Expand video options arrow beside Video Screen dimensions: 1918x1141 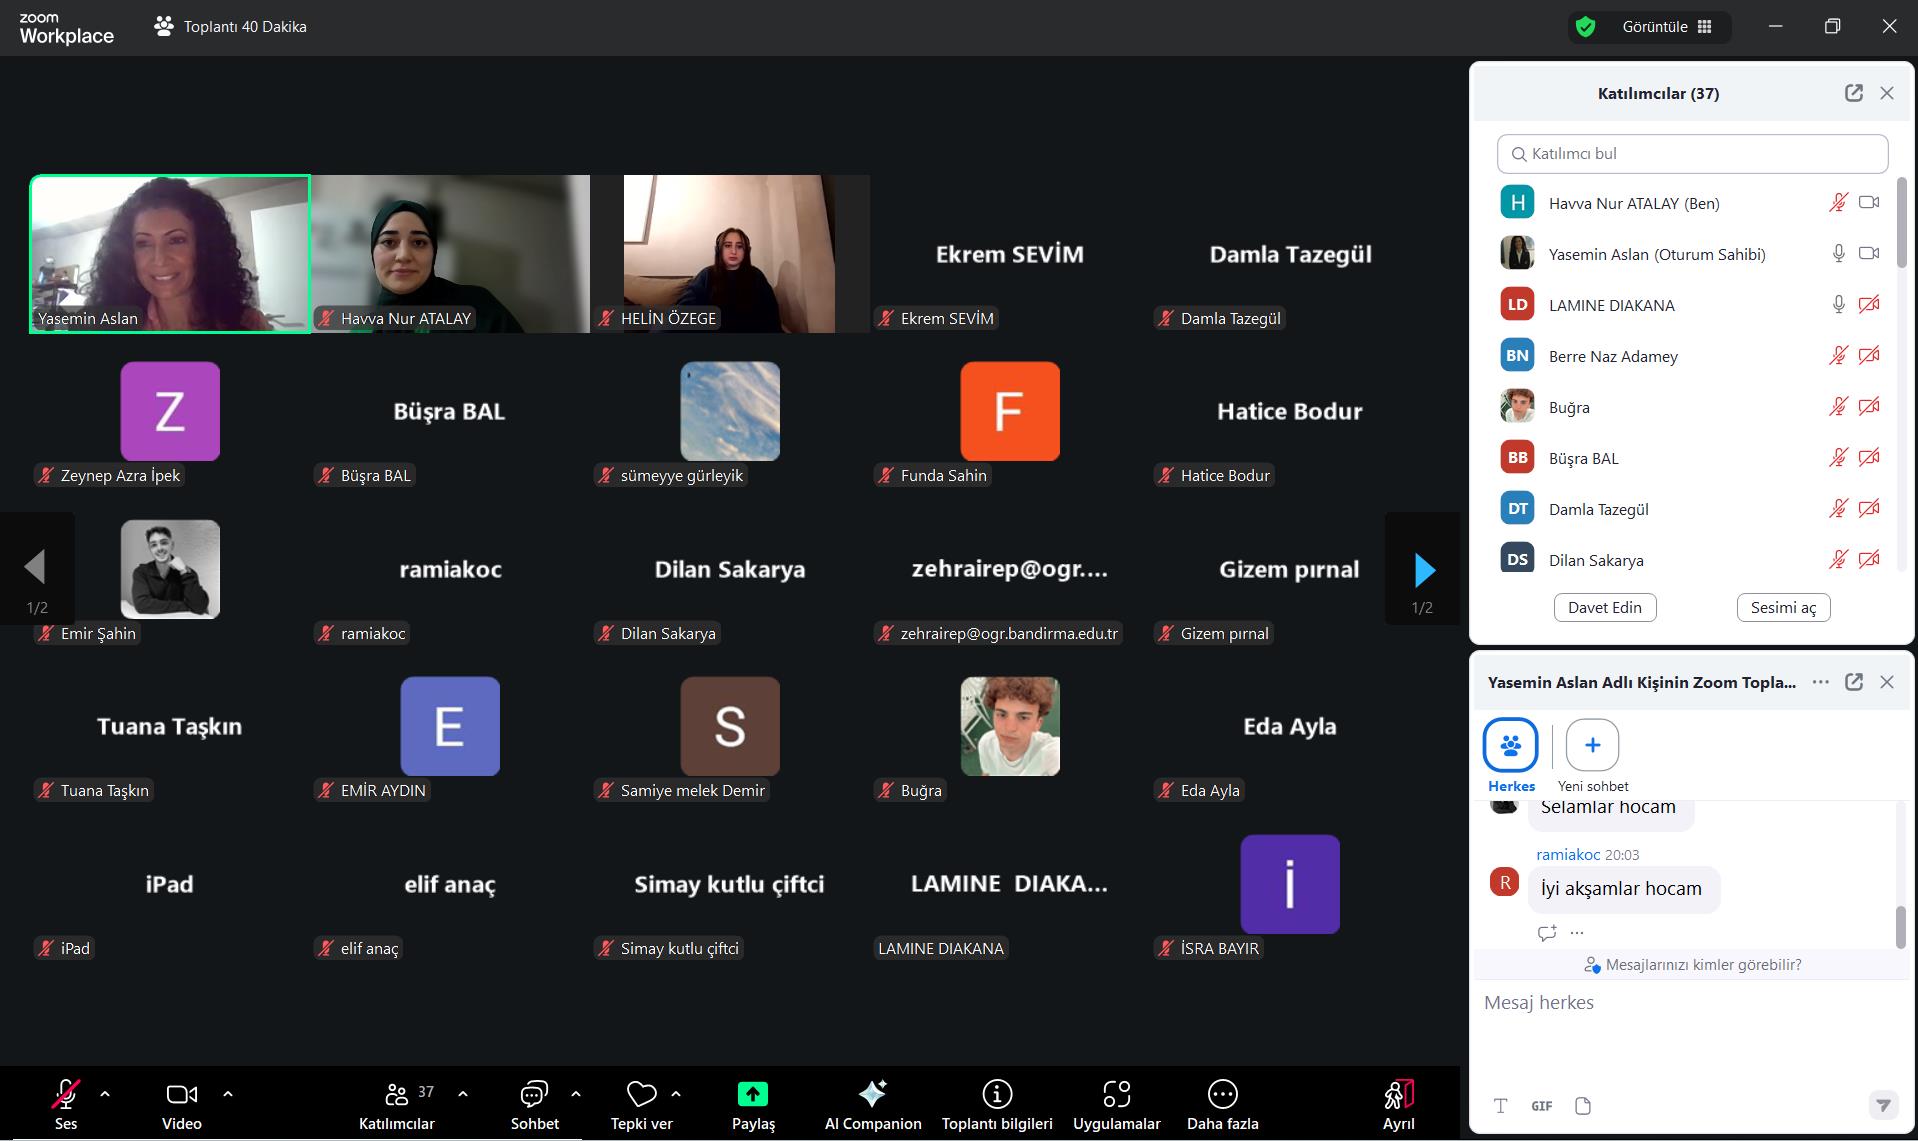[228, 1094]
